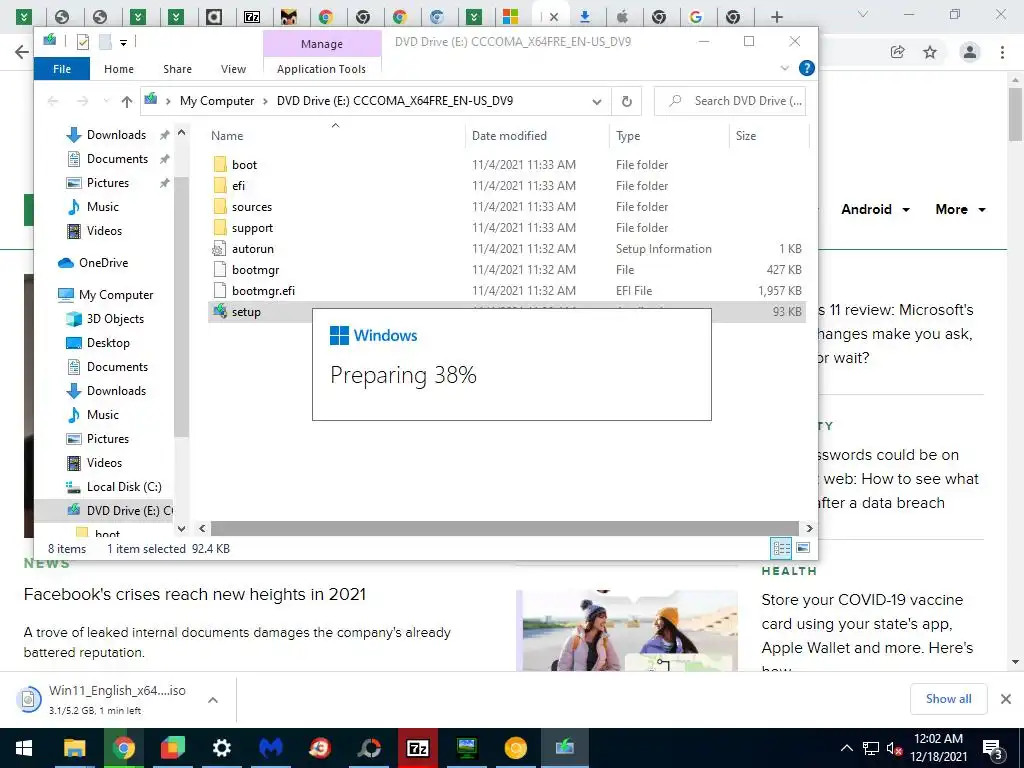
Task: Open a new Chrome tab
Action: point(776,17)
